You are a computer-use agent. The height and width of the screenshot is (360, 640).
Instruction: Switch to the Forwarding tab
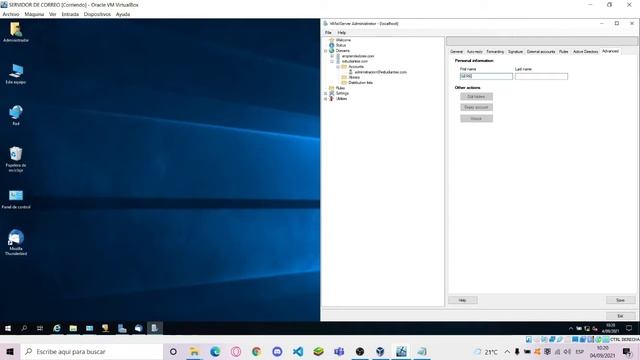(x=495, y=51)
